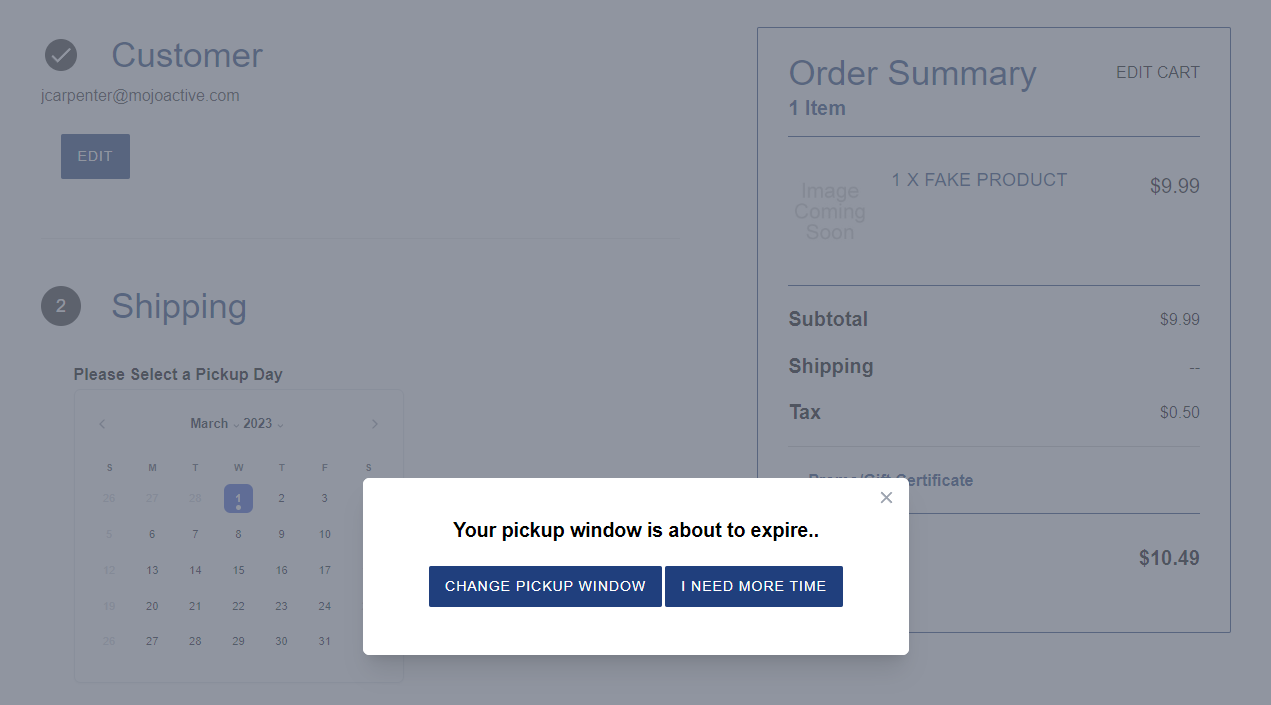The width and height of the screenshot is (1271, 705).
Task: Click the Image Coming Soon product thumbnail
Action: [x=830, y=211]
